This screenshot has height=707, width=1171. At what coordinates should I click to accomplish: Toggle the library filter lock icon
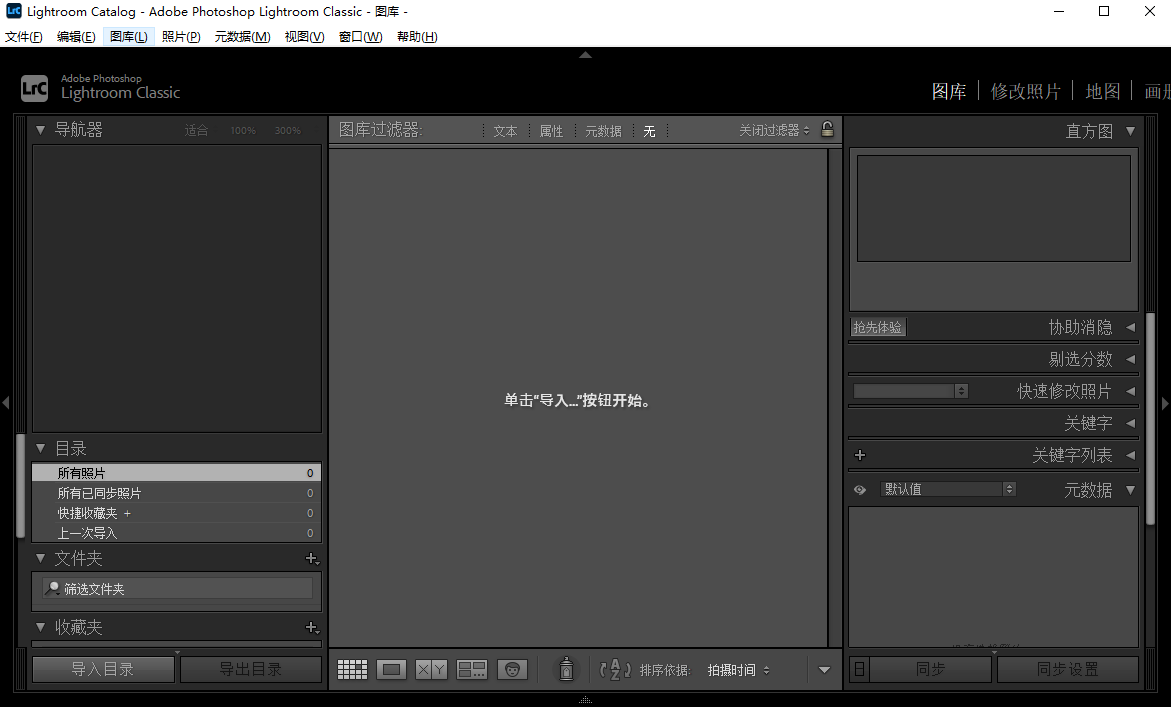[827, 130]
